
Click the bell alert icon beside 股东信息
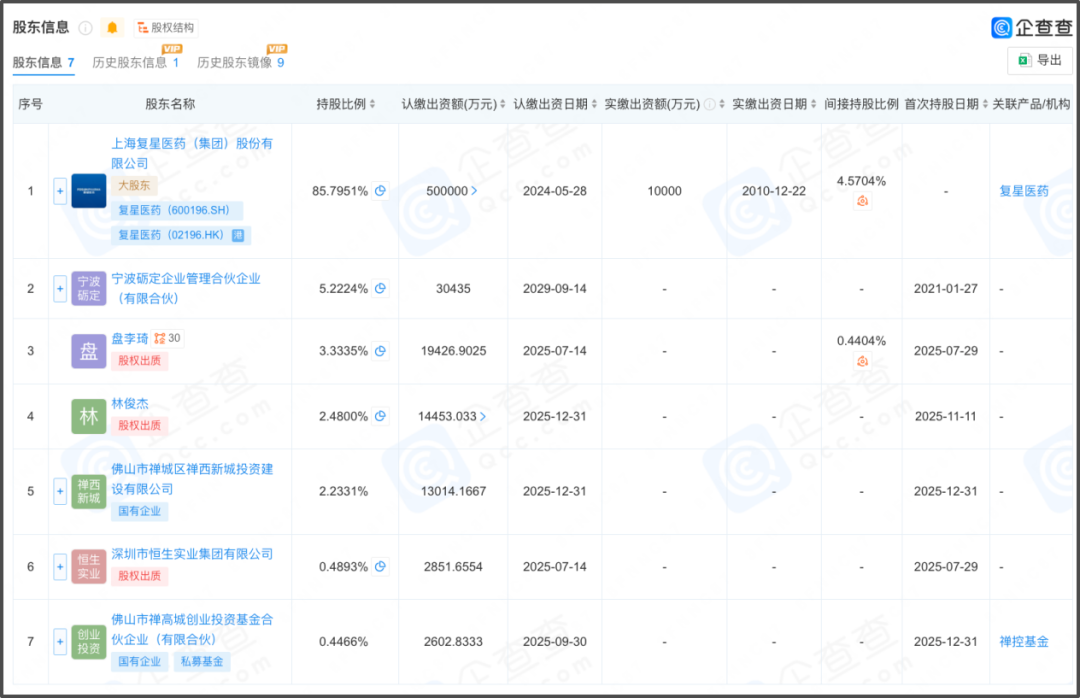coord(112,27)
